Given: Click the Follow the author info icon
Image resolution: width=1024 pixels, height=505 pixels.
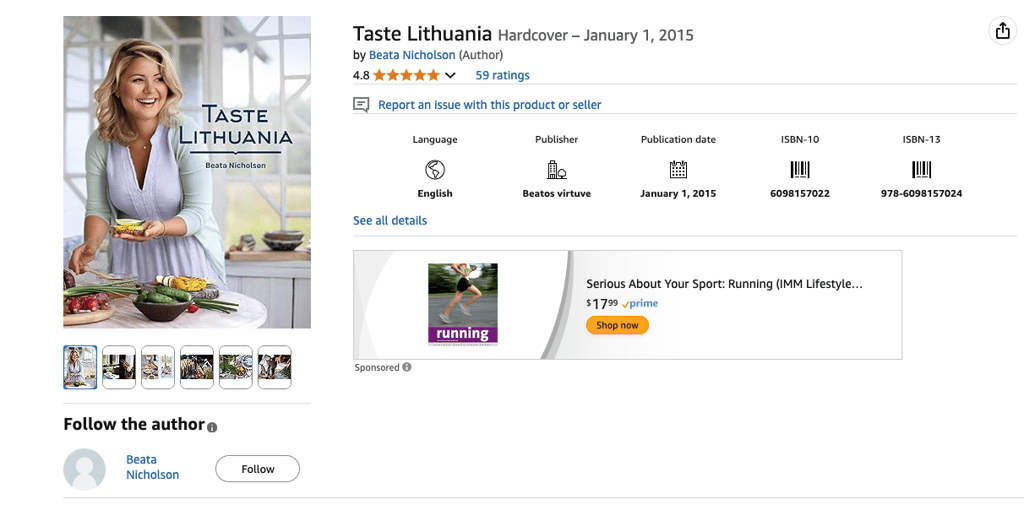Looking at the screenshot, I should pos(212,427).
